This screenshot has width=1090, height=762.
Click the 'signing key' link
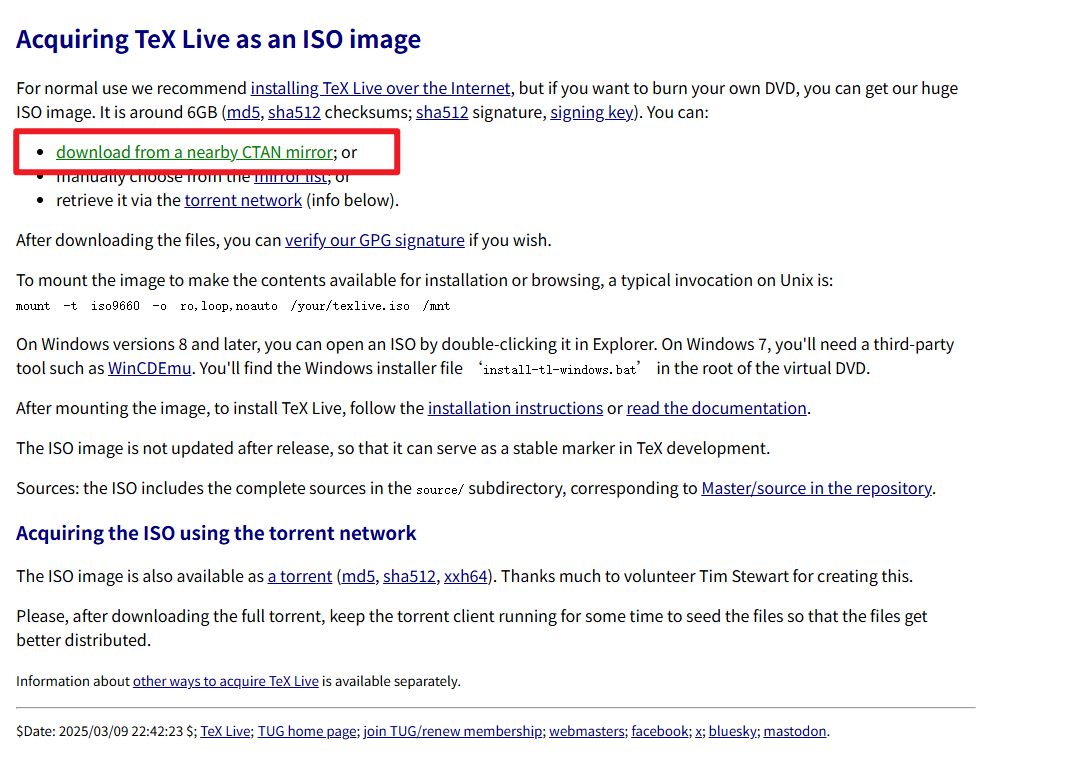point(591,112)
